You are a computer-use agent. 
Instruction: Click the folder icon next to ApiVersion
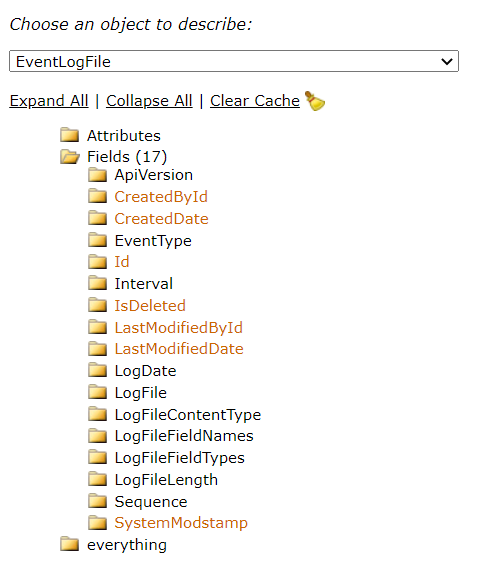(x=97, y=175)
